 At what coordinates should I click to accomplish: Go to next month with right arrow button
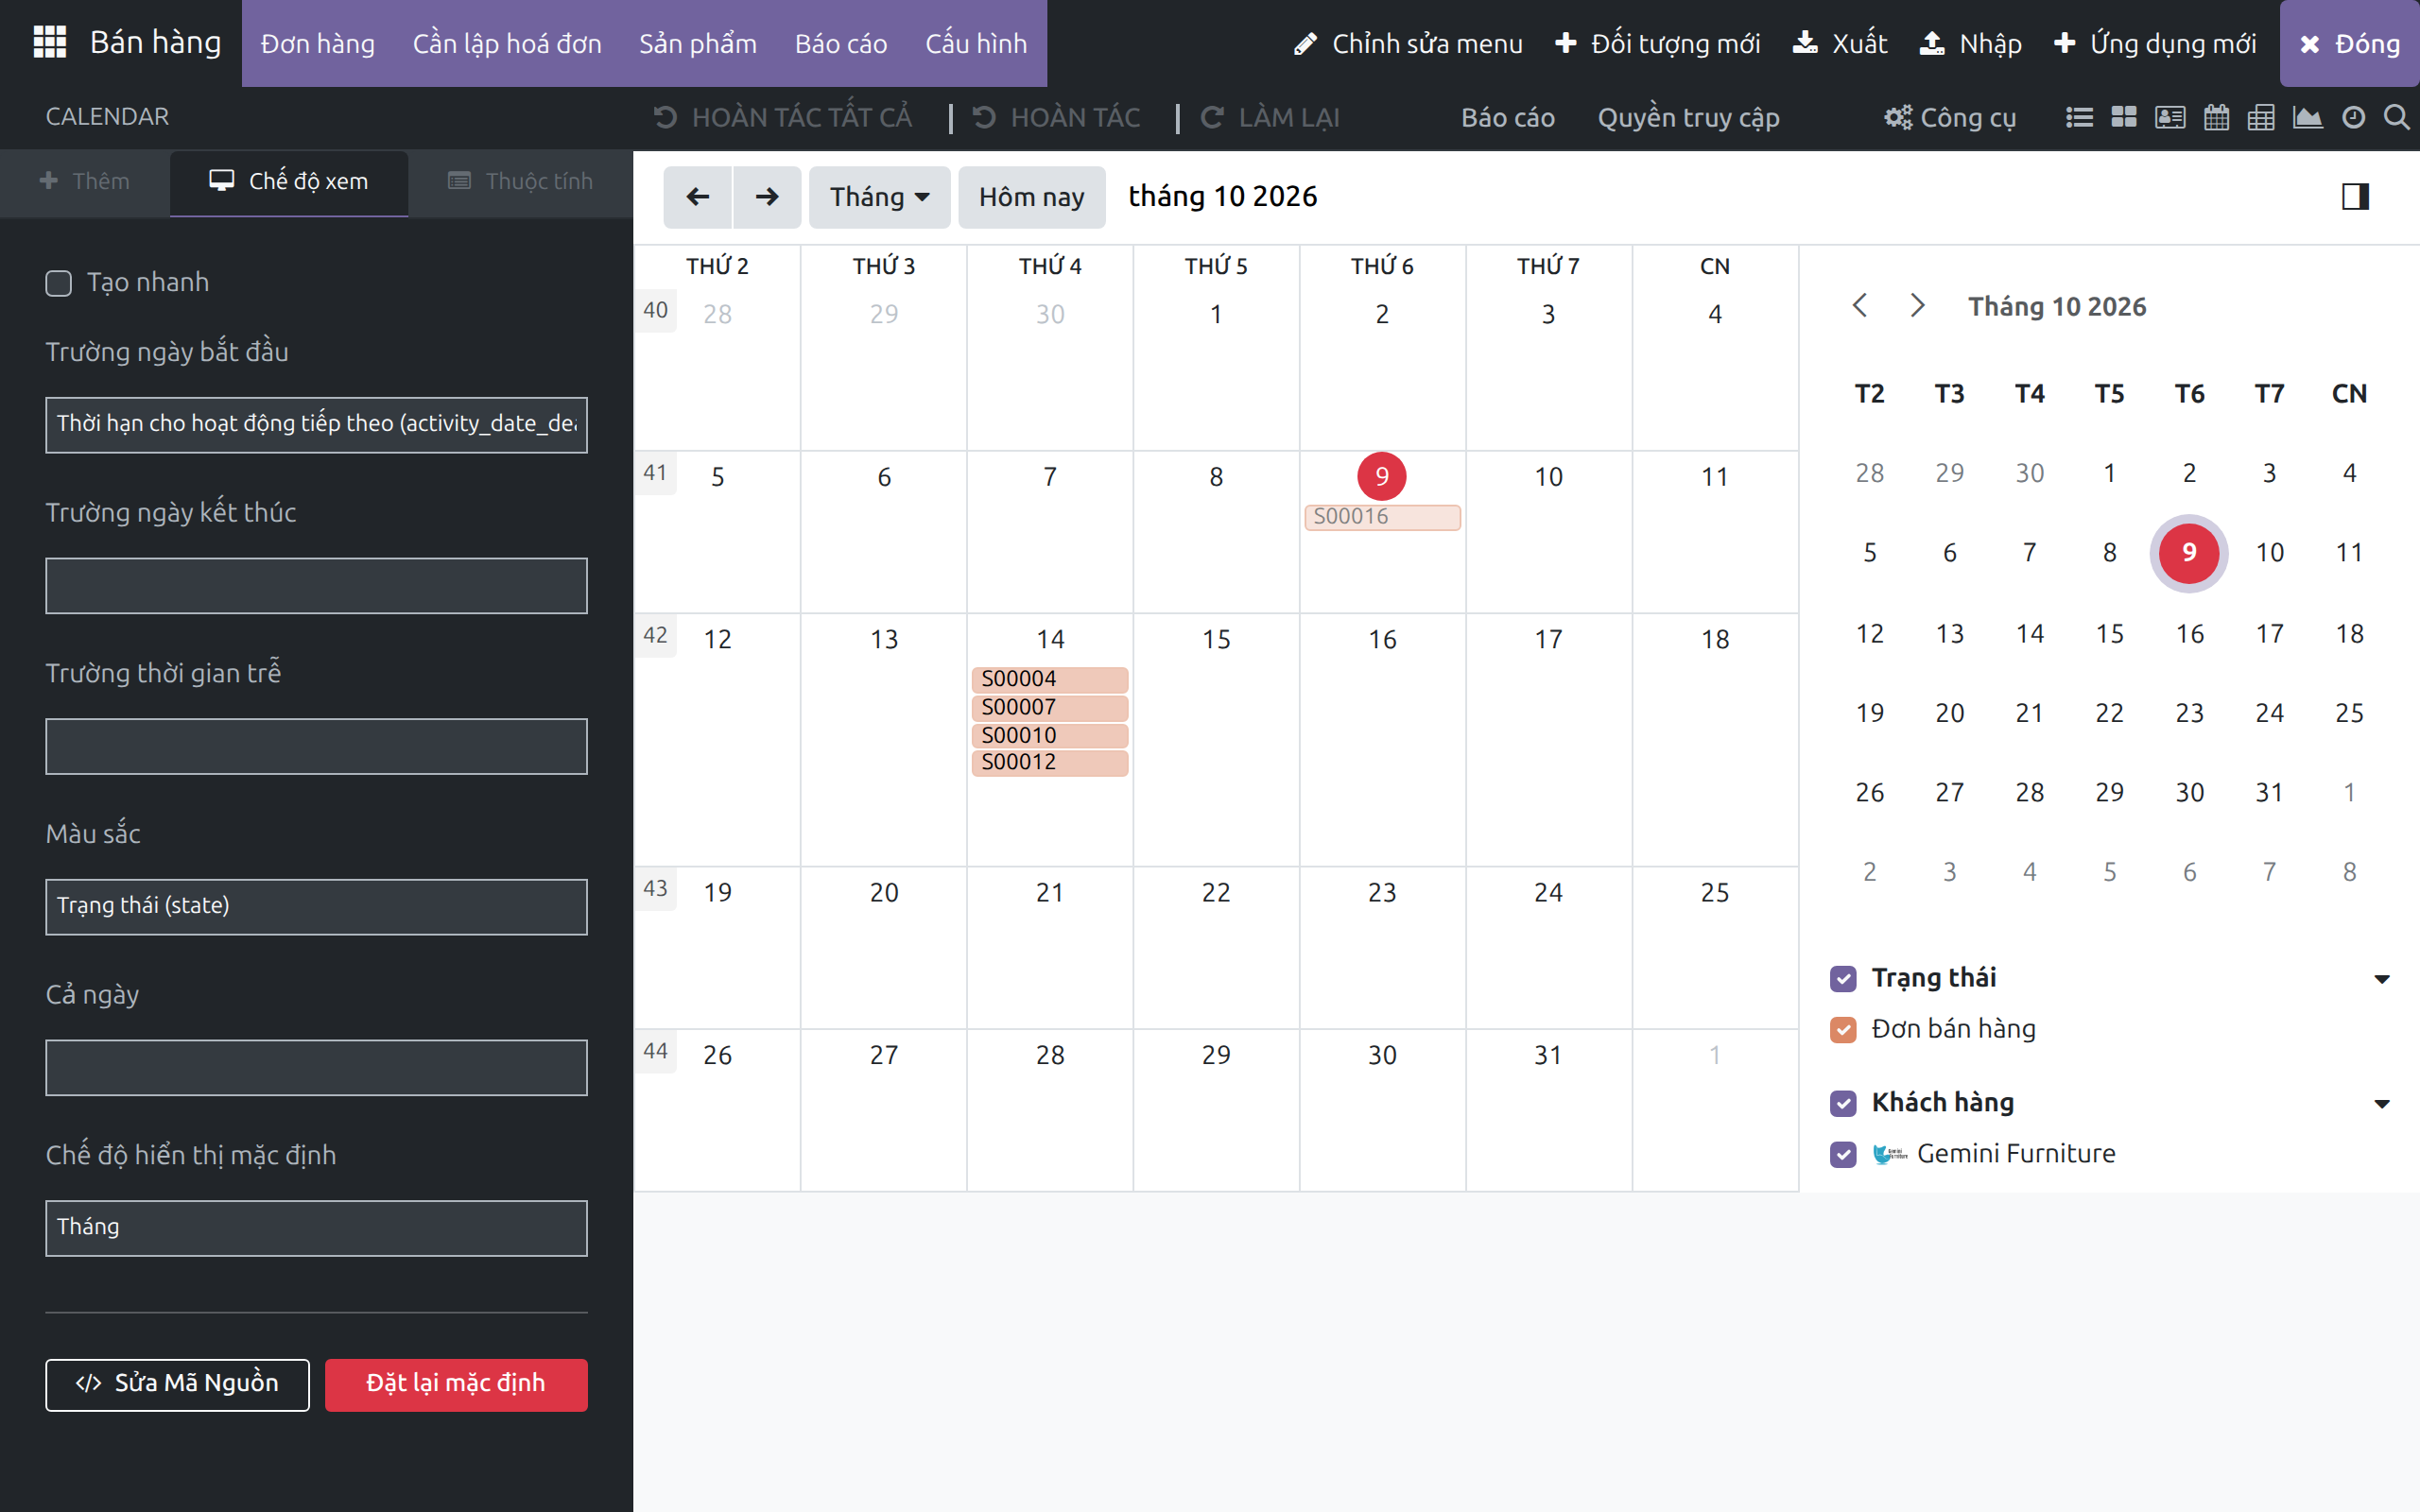pos(767,197)
